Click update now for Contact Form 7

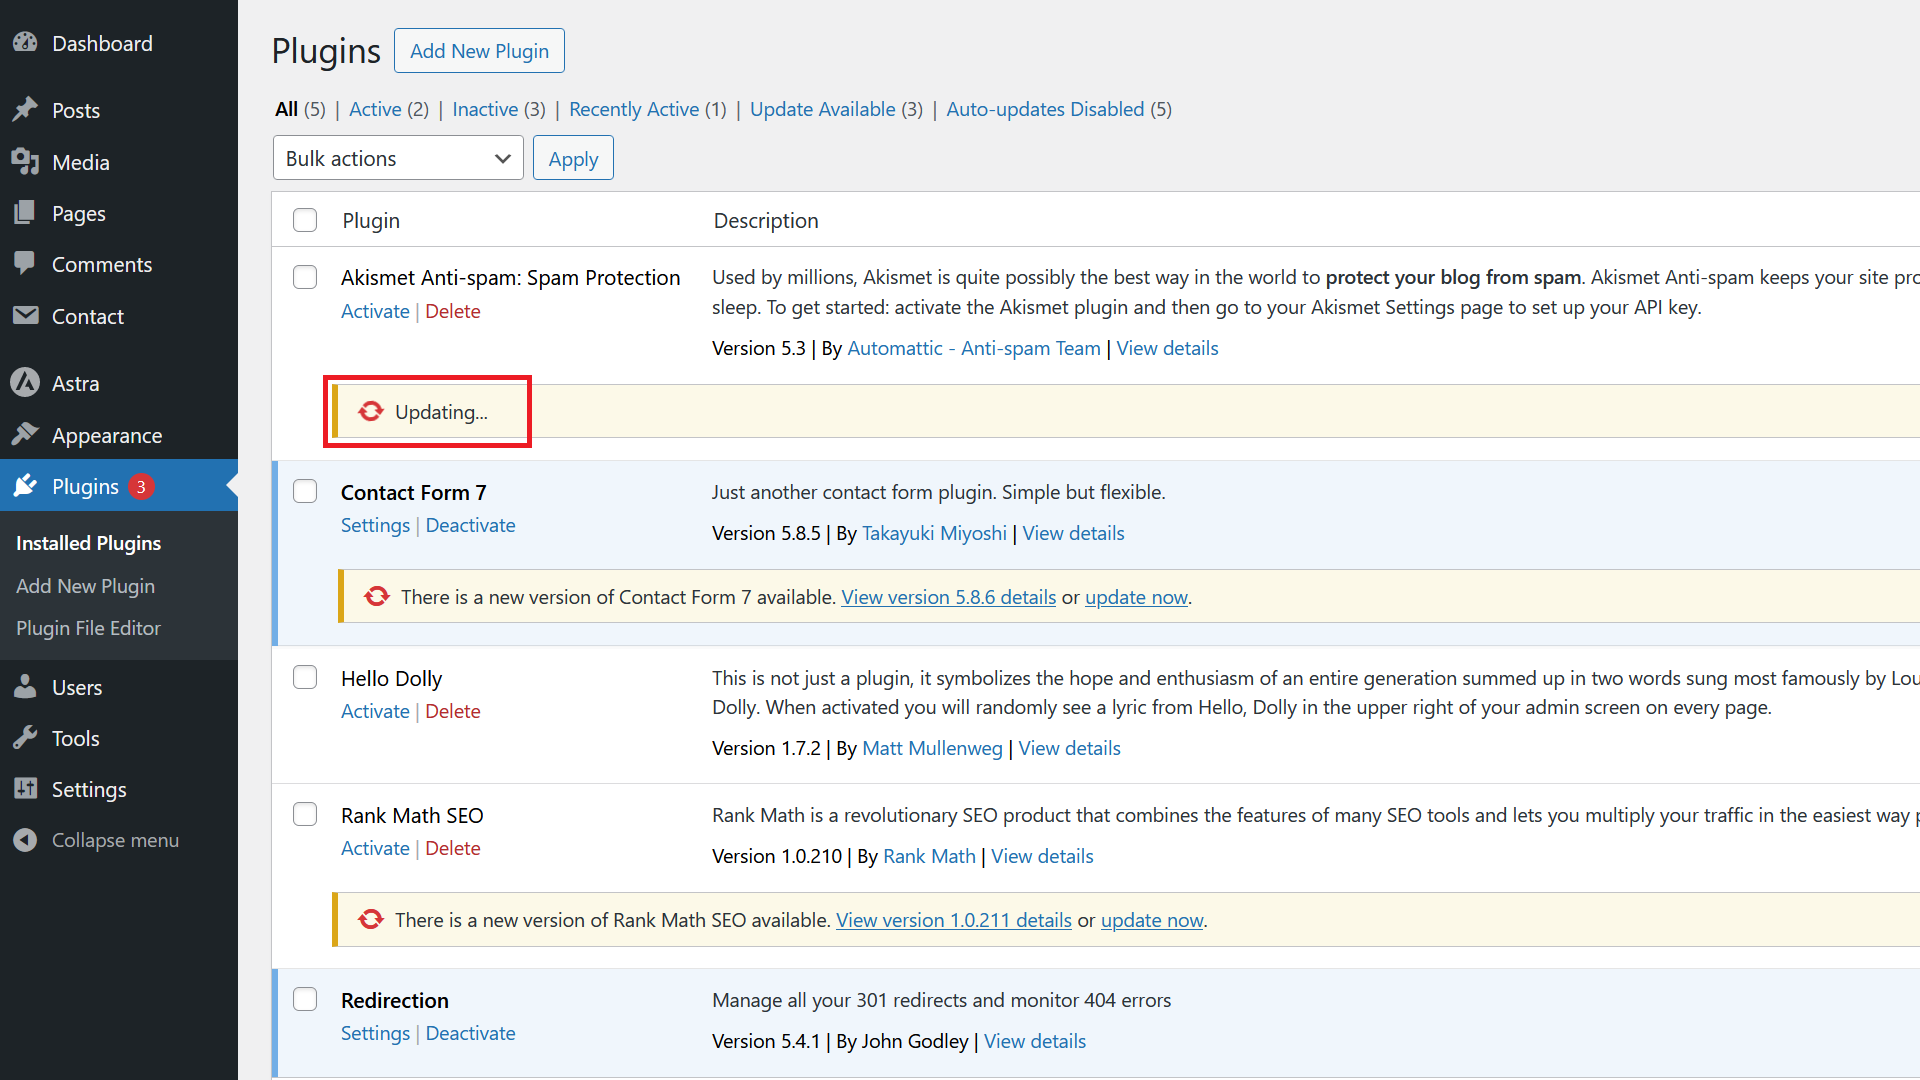pyautogui.click(x=1134, y=597)
